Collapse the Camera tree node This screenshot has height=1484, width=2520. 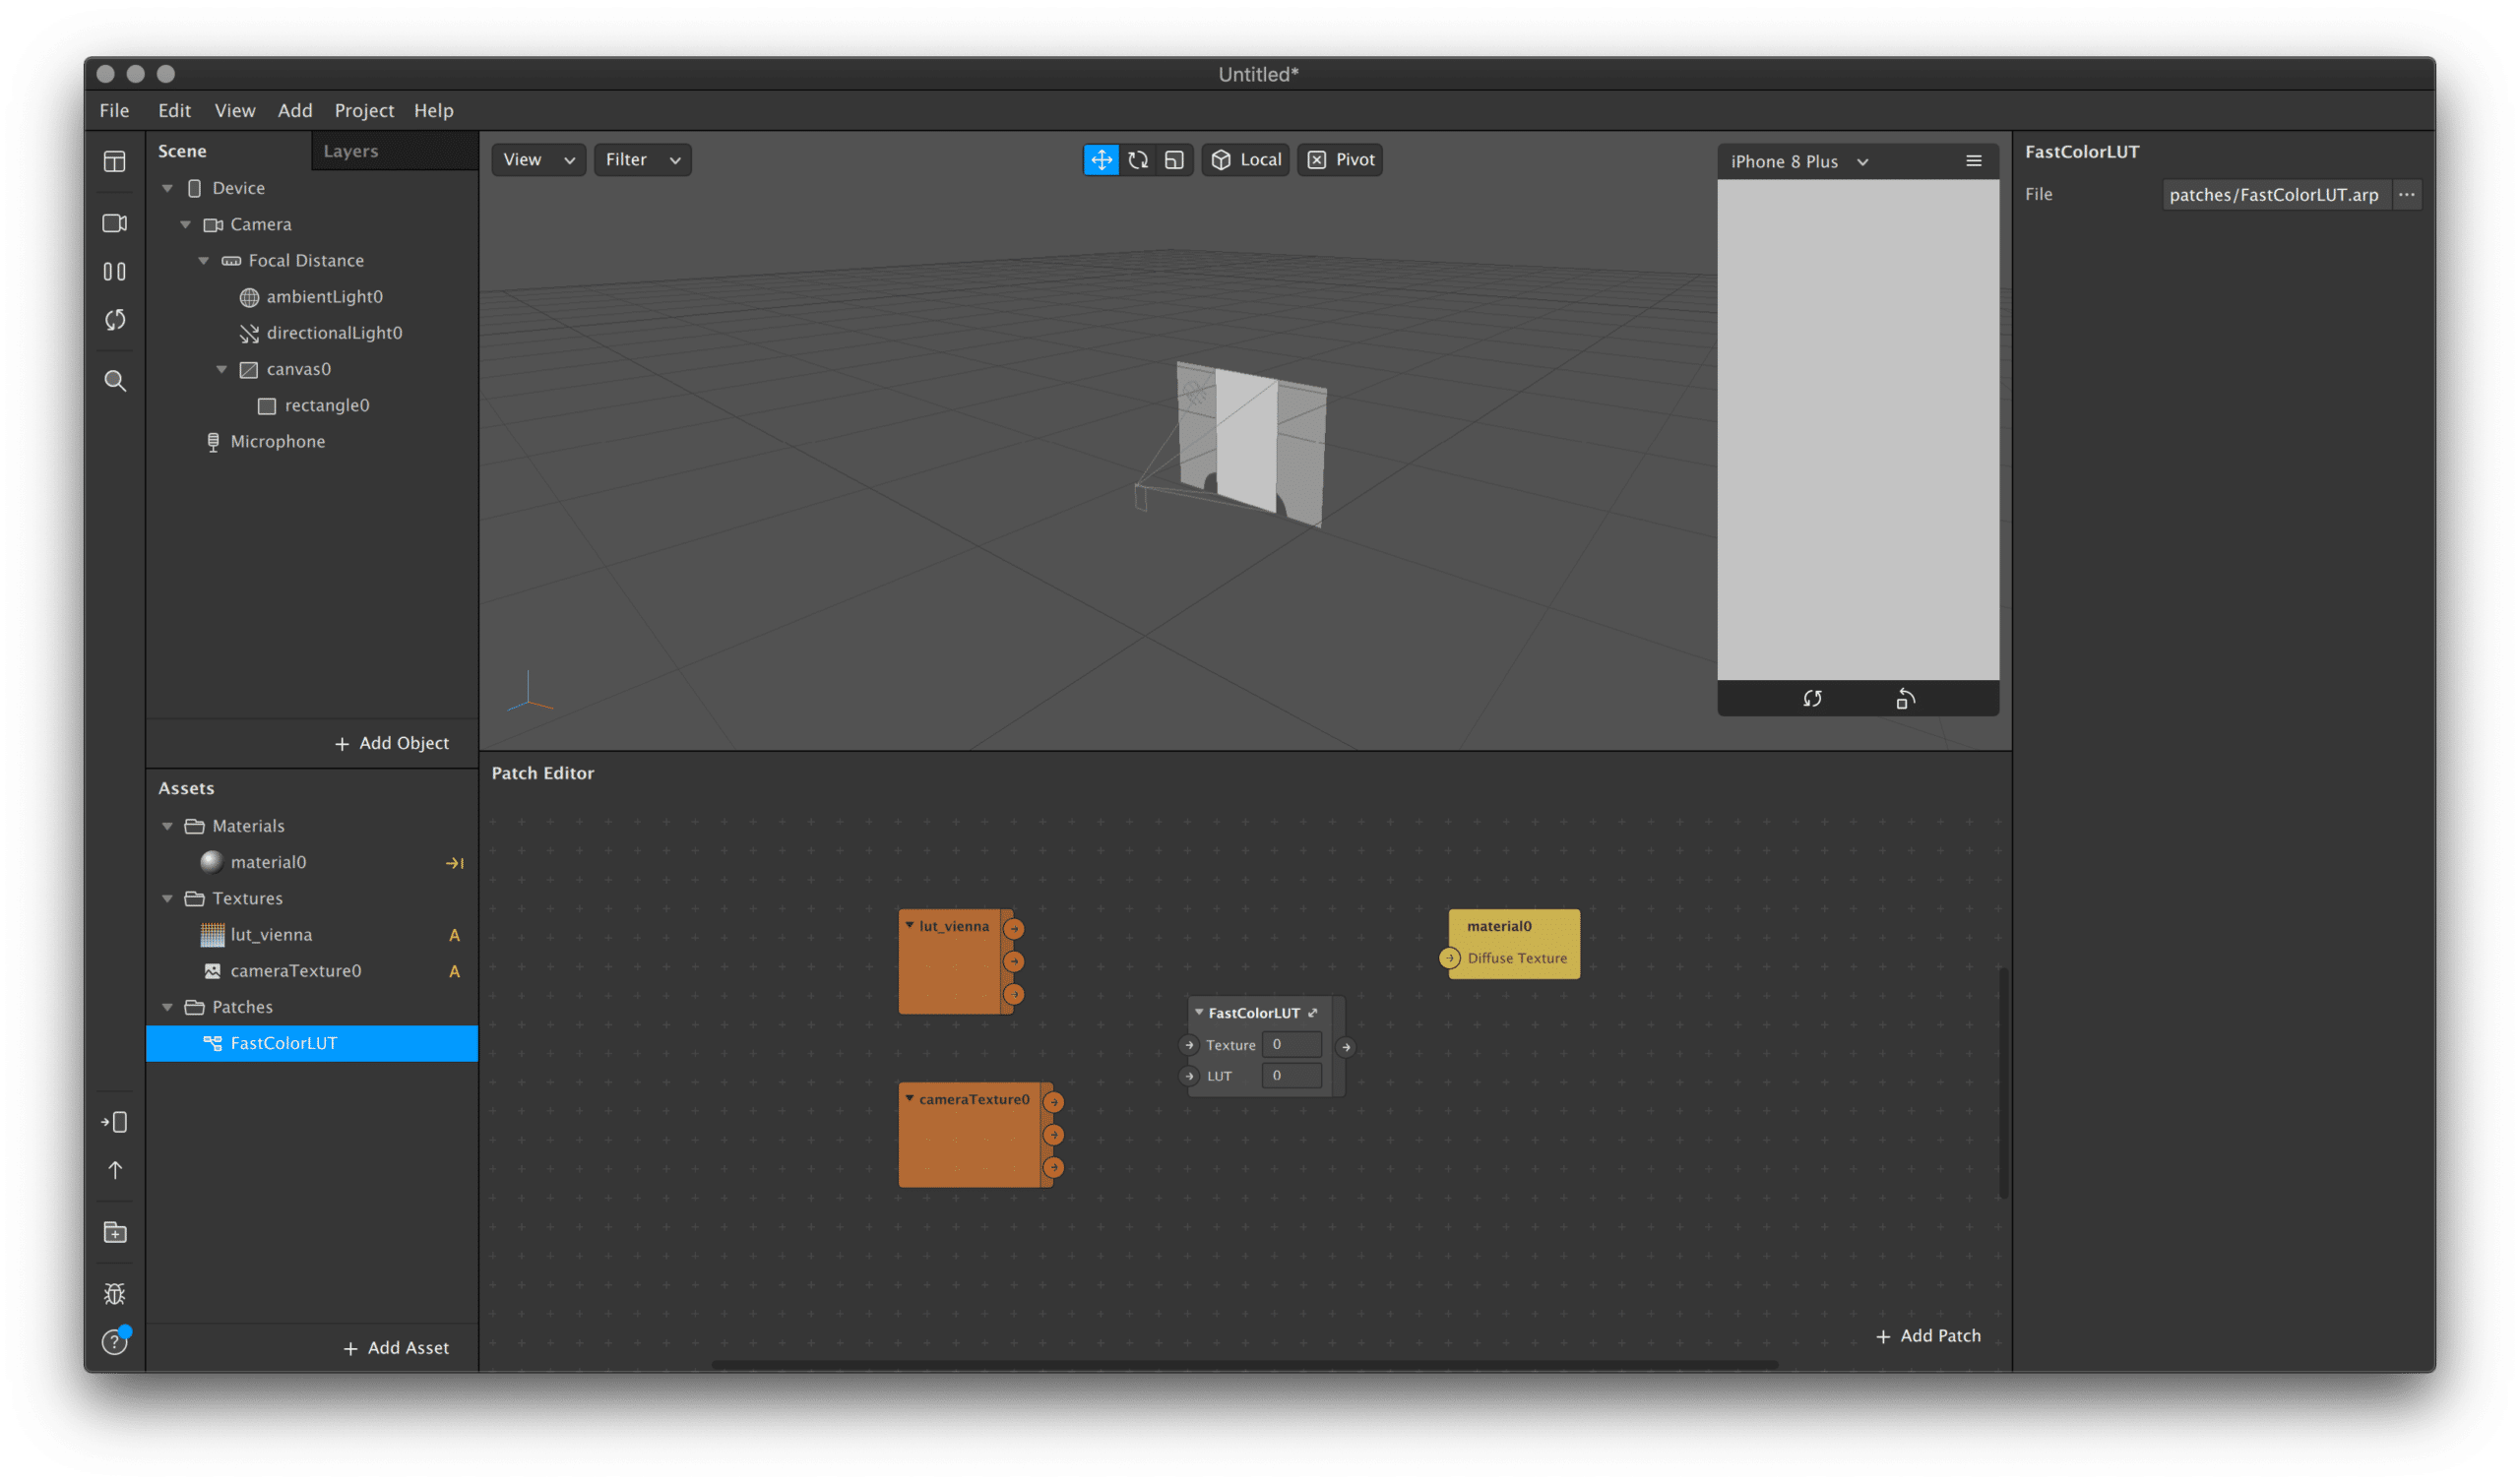tap(186, 224)
